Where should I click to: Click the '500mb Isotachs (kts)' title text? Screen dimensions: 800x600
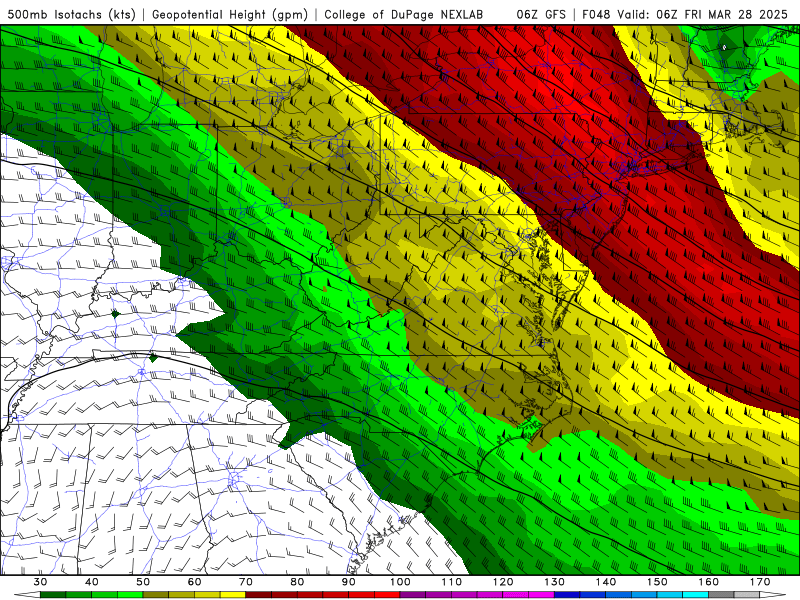point(71,14)
